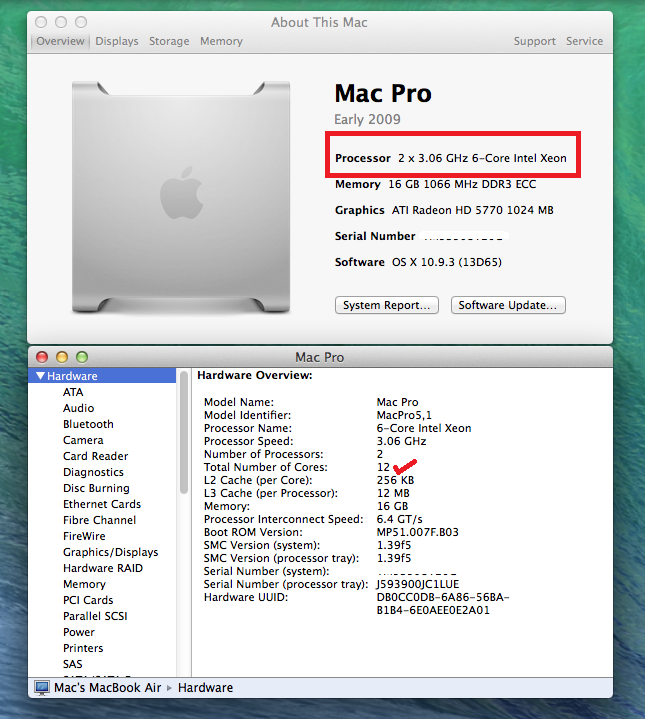The width and height of the screenshot is (645, 719).
Task: Select Memory in the System Report sidebar
Action: point(84,584)
